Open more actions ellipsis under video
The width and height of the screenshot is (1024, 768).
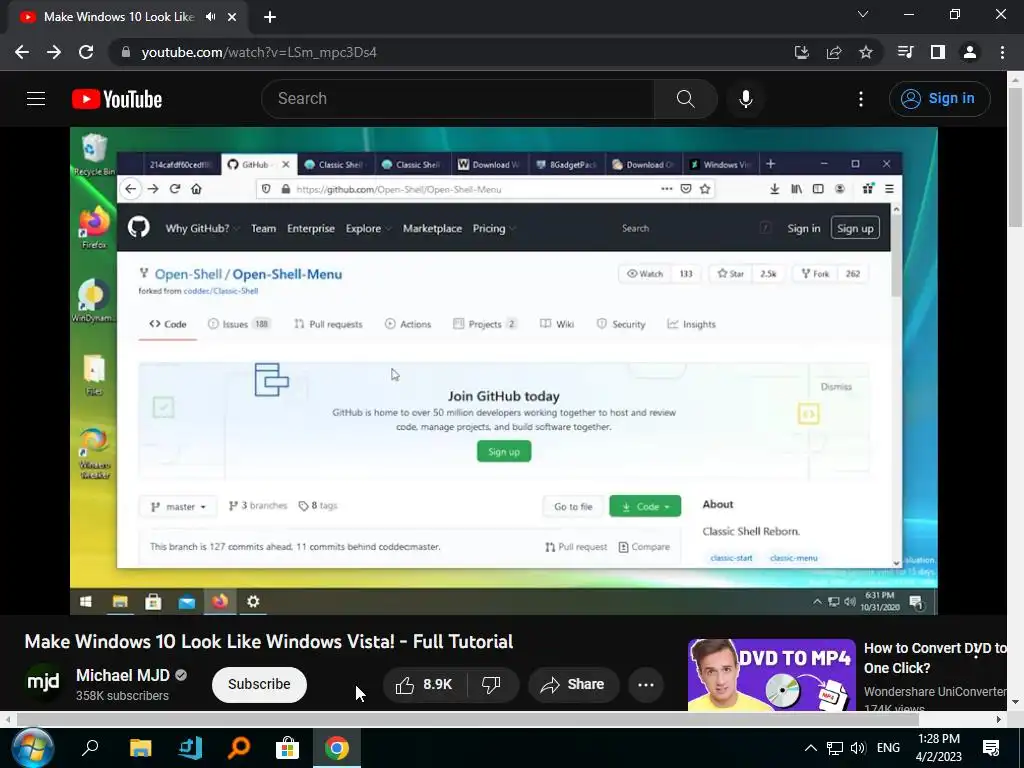tap(646, 684)
